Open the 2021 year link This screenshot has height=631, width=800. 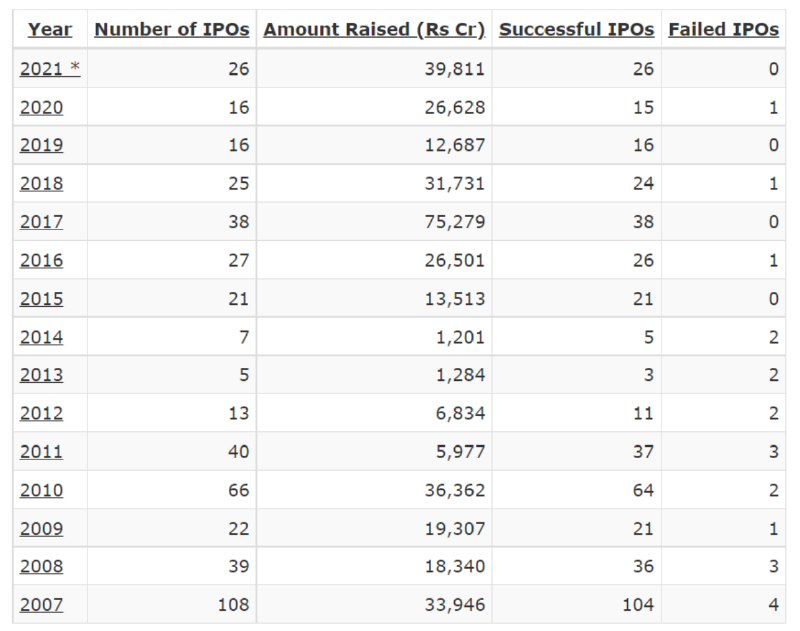tap(42, 69)
